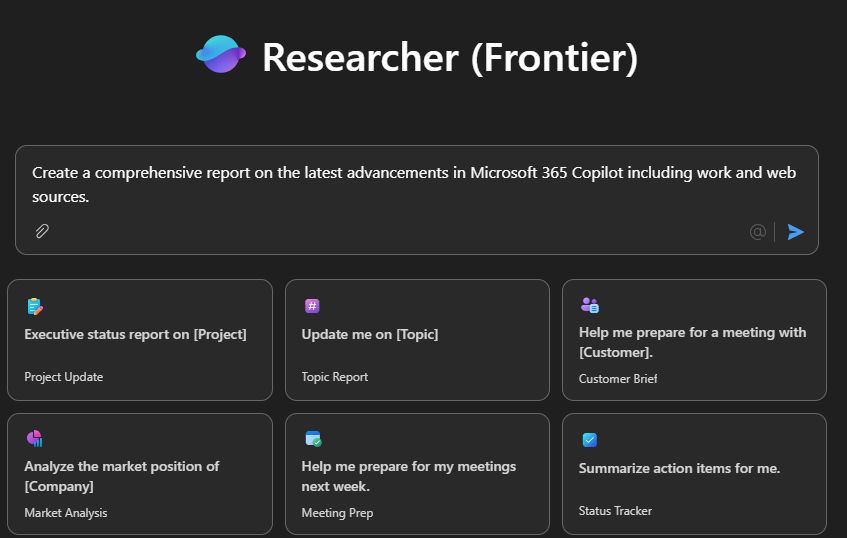Image resolution: width=847 pixels, height=538 pixels.
Task: Select Executive status report on [Project] prompt
Action: point(139,340)
